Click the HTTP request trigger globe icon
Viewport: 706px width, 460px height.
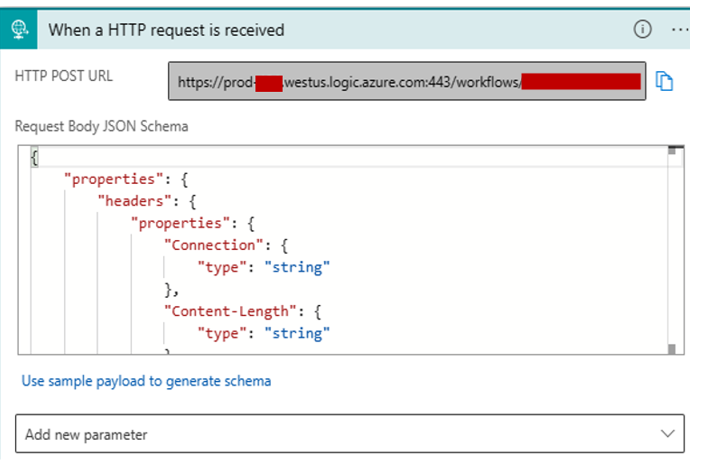18,30
